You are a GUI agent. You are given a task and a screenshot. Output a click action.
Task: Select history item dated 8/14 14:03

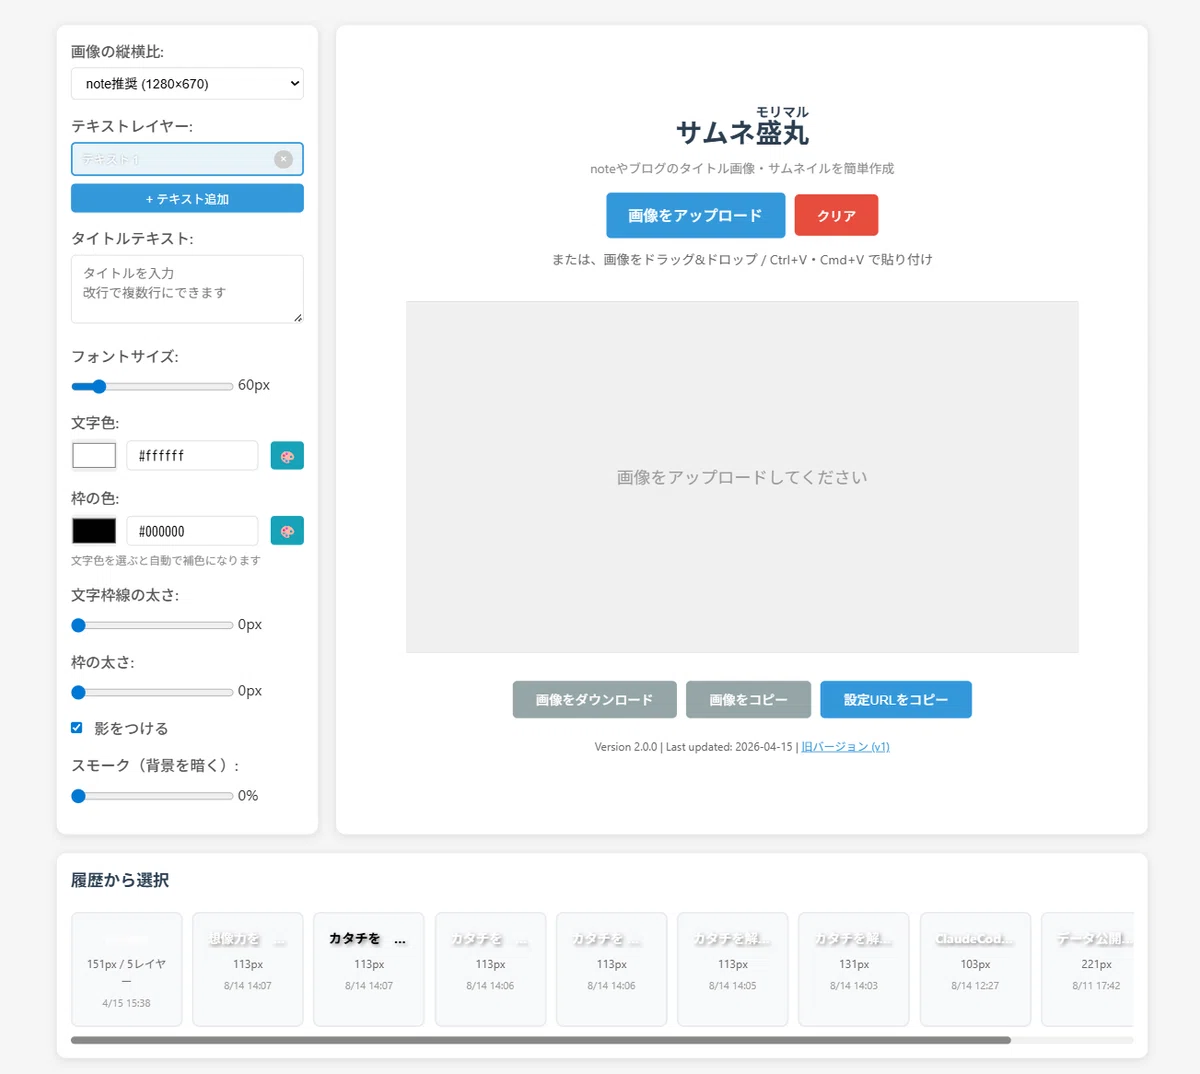[x=854, y=969]
